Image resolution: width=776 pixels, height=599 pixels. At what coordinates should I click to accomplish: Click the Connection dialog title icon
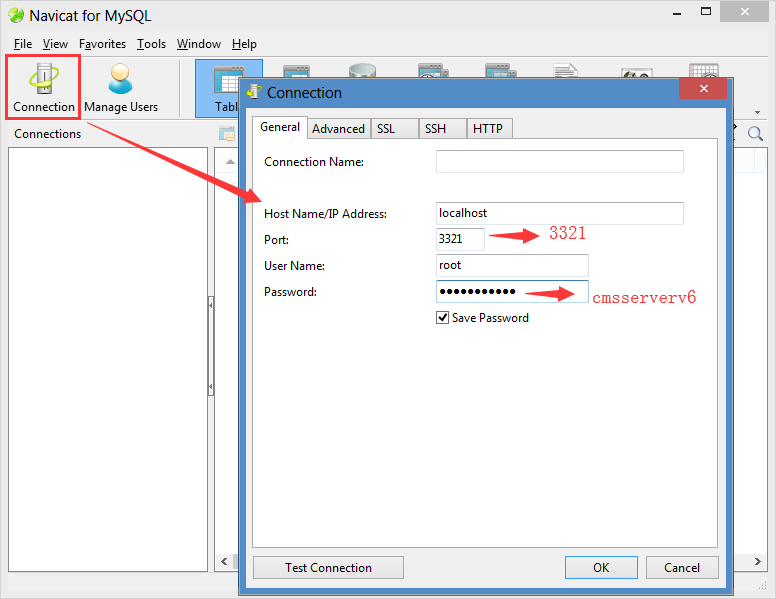254,92
